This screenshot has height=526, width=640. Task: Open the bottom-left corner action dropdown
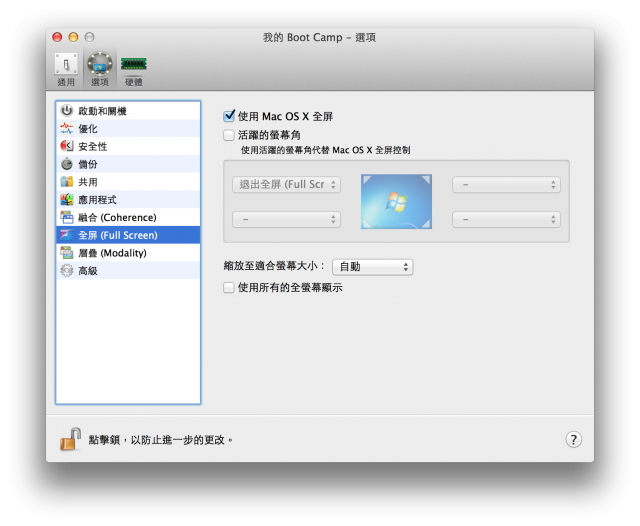coord(287,220)
